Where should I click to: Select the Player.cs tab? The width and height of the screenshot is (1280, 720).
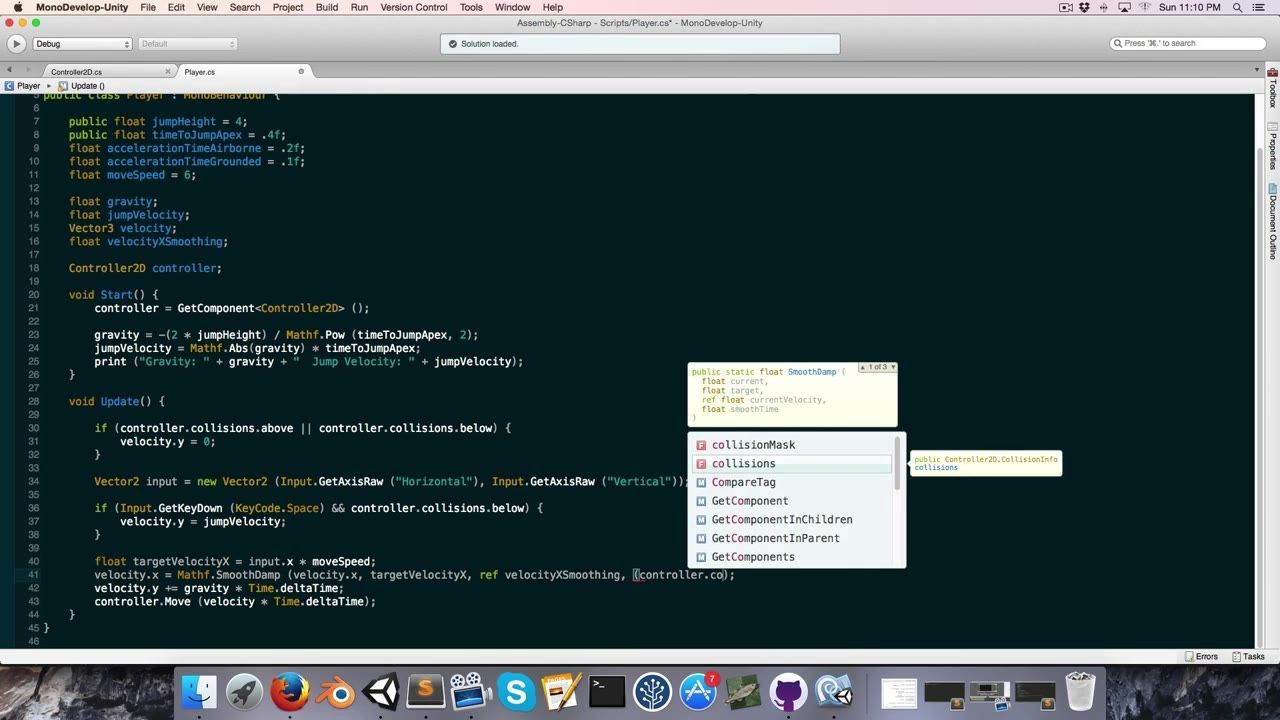pos(199,72)
